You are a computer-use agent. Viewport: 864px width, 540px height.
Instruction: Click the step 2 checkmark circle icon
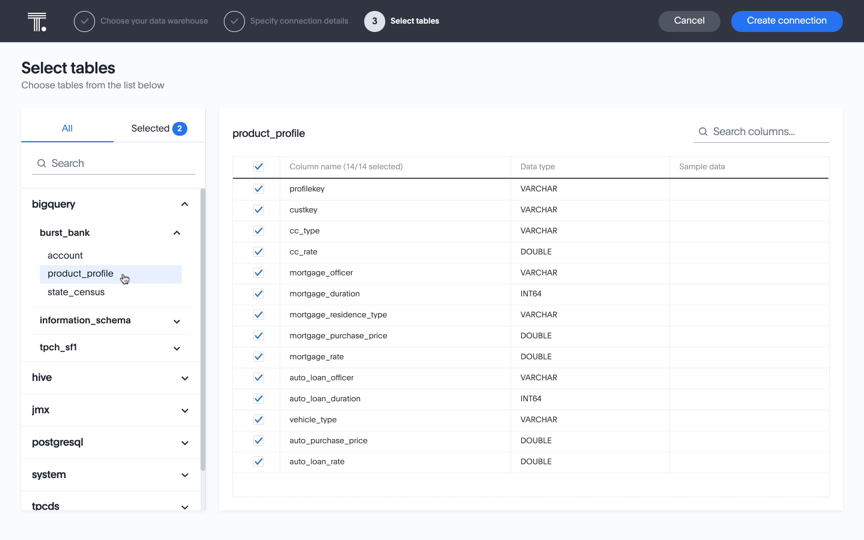click(234, 21)
